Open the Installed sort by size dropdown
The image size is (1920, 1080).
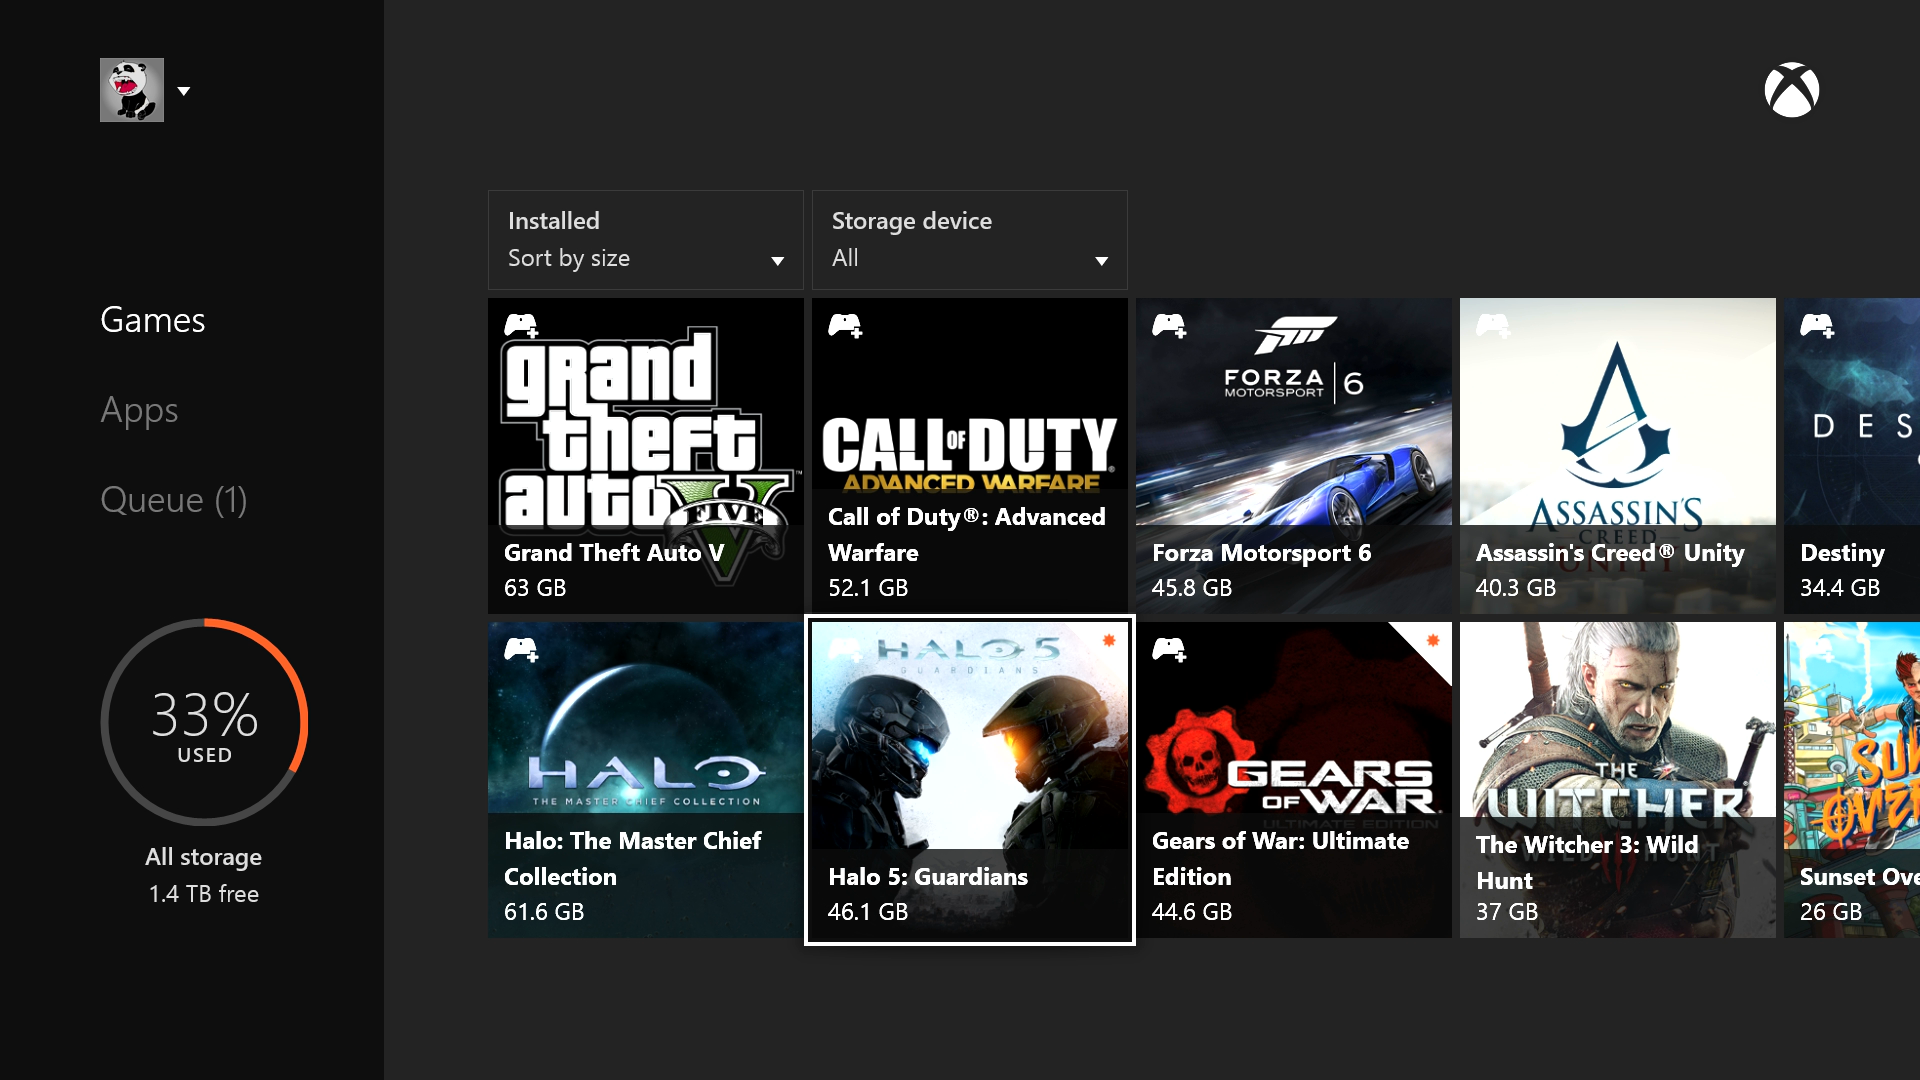tap(645, 240)
